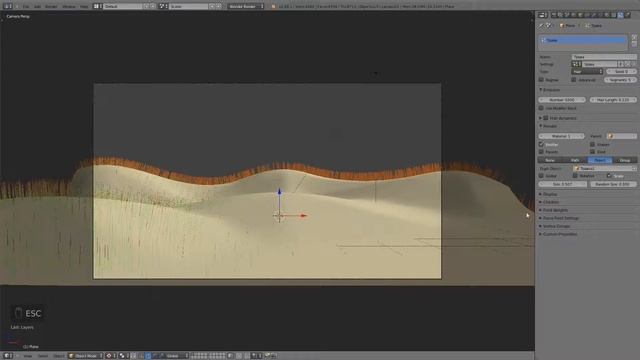Image resolution: width=640 pixels, height=360 pixels.
Task: Open the World properties tab icon
Action: [x=573, y=15]
